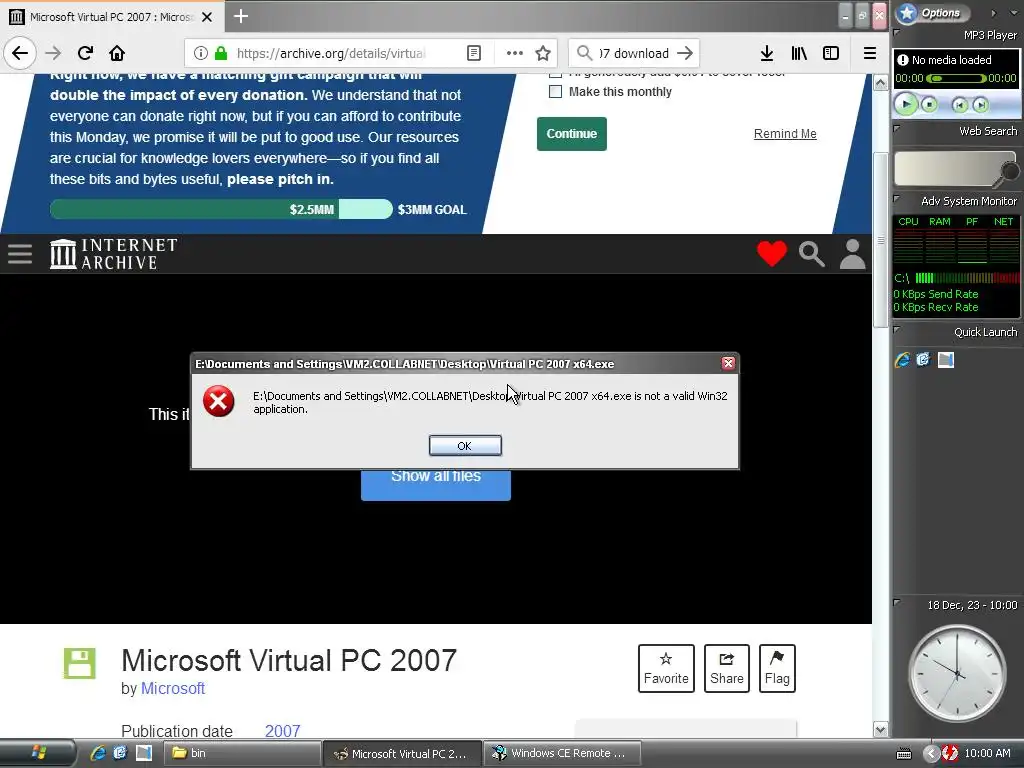Viewport: 1024px width, 768px height.
Task: Collapse the clock sidebar panel
Action: tap(897, 602)
